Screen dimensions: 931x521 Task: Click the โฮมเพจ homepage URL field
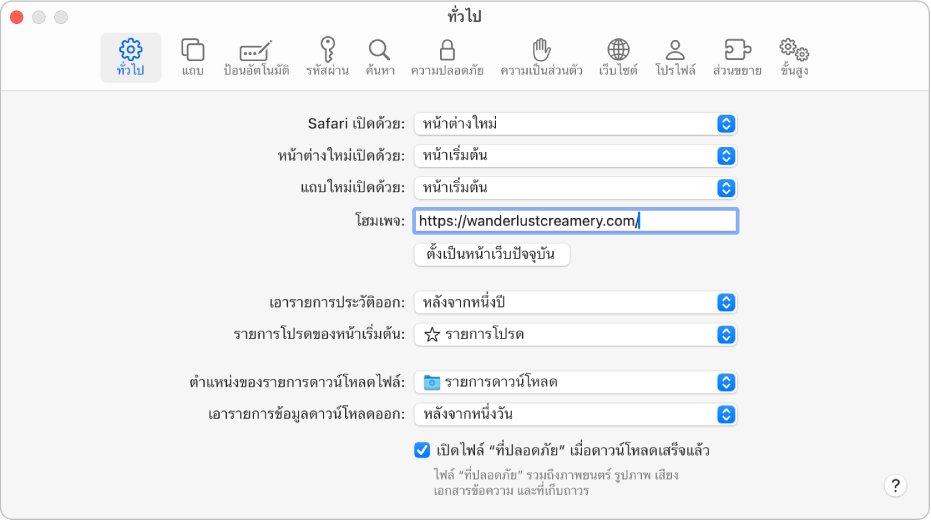click(576, 221)
